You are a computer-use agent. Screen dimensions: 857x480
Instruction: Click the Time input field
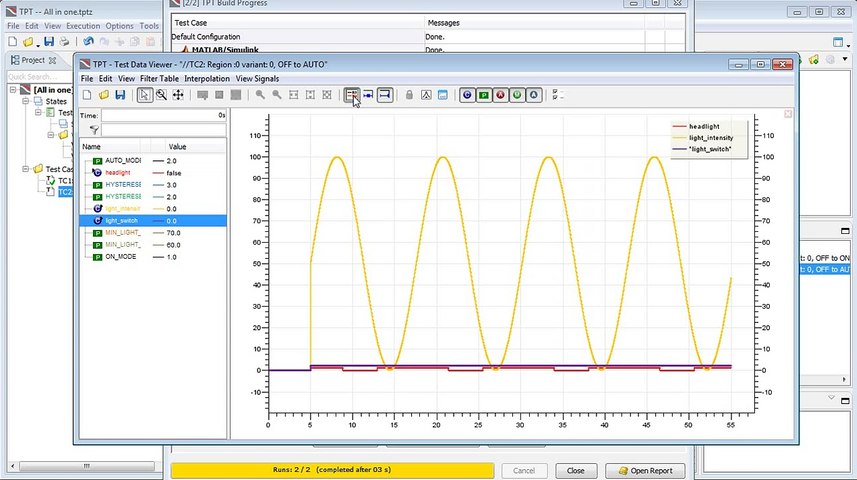tap(163, 116)
